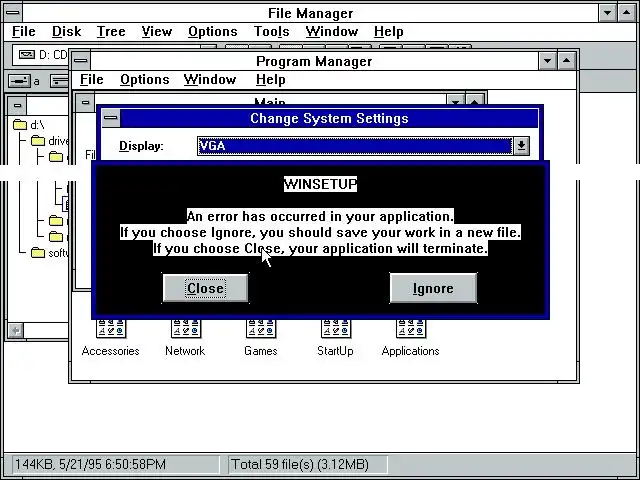Open Tools menu in File Manager
The image size is (640, 480).
pos(271,31)
